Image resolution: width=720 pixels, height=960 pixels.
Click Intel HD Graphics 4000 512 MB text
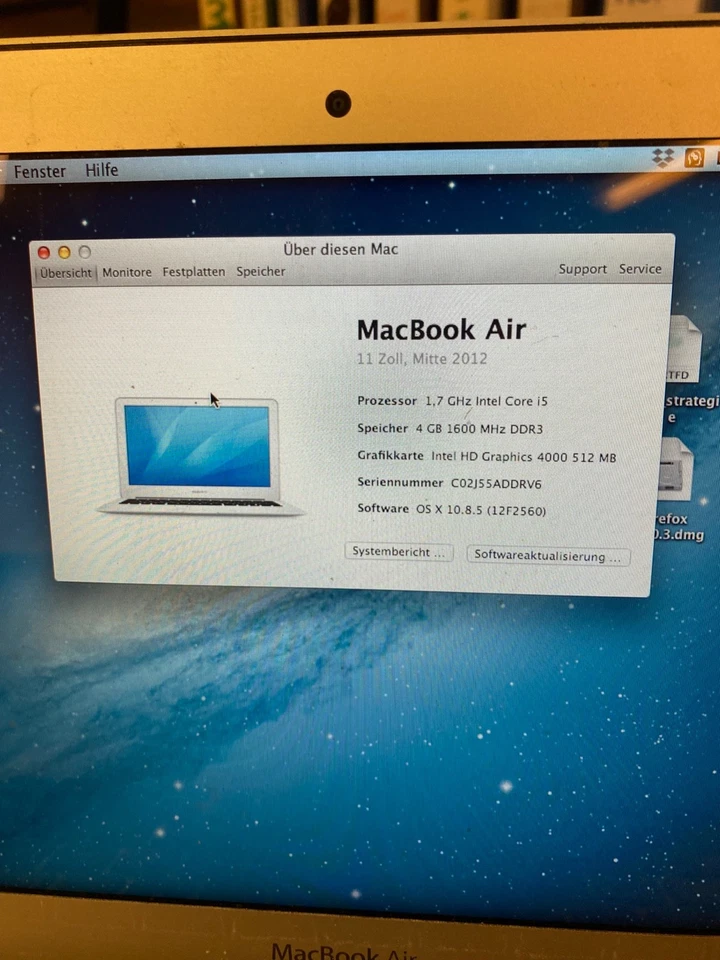(x=523, y=457)
